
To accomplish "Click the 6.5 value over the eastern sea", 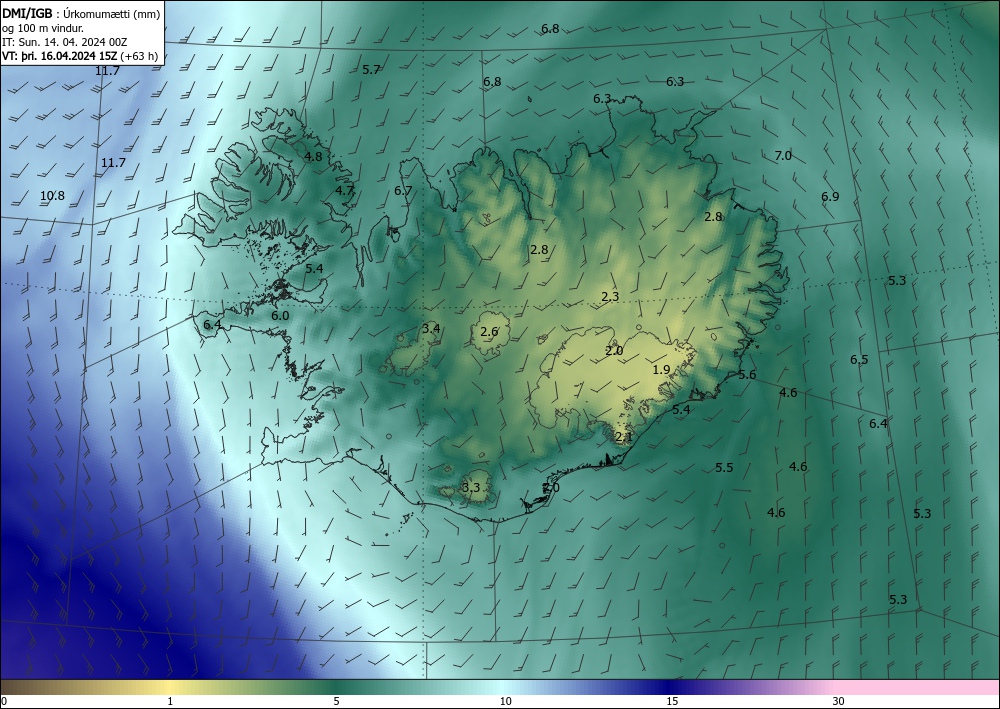I will [x=859, y=360].
